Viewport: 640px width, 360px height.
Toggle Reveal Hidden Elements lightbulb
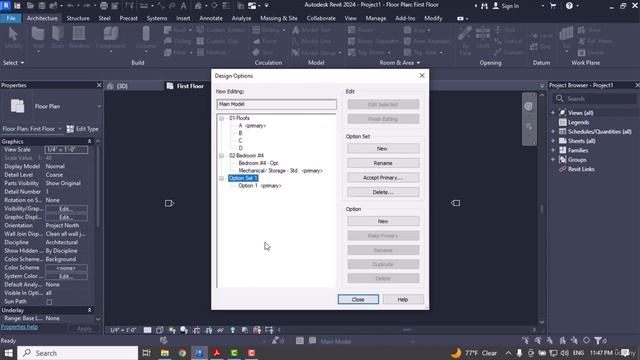click(x=233, y=330)
